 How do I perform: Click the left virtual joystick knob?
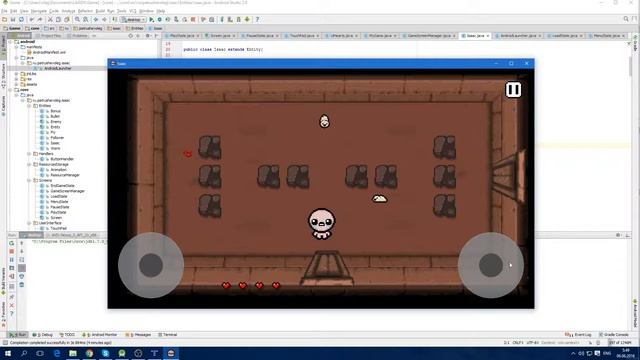pos(151,265)
